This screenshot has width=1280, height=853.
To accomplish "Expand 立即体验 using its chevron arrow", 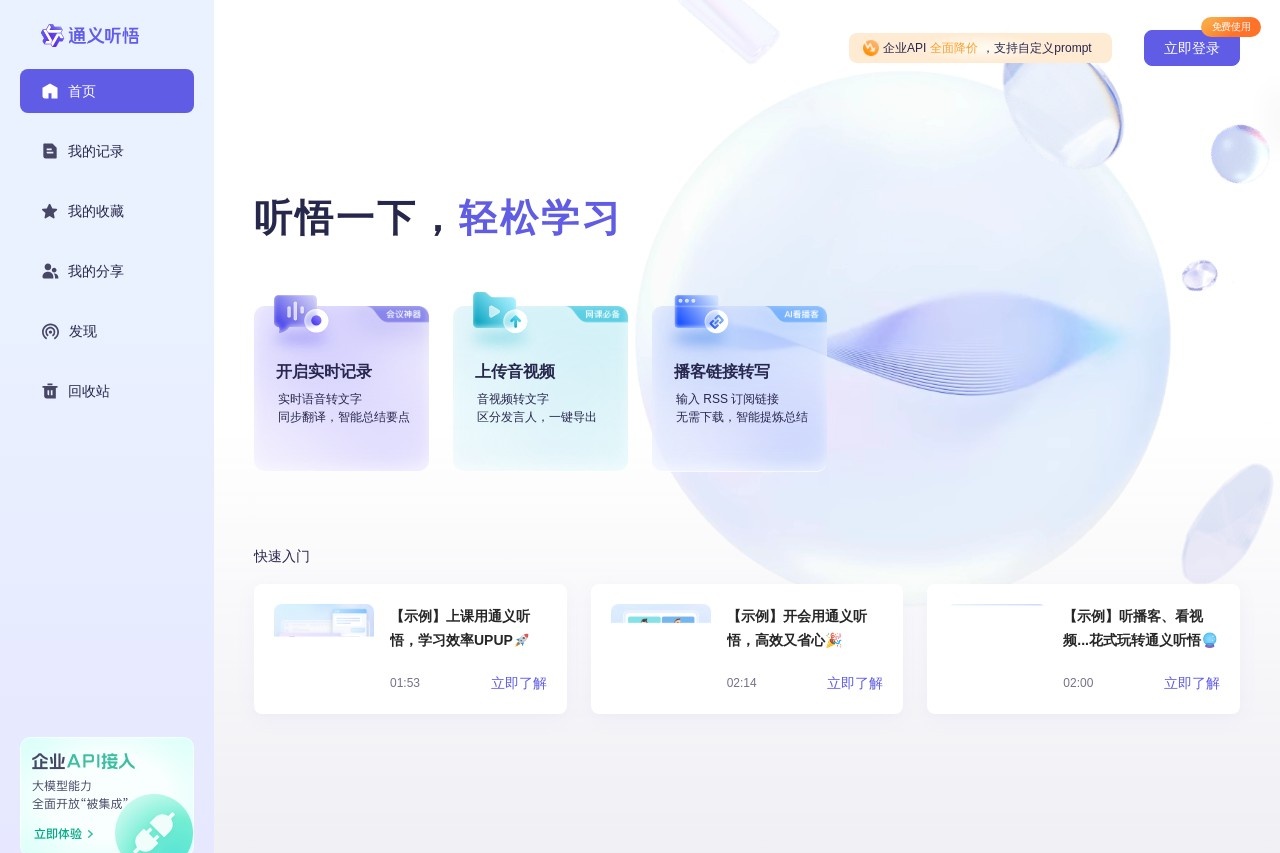I will (89, 833).
